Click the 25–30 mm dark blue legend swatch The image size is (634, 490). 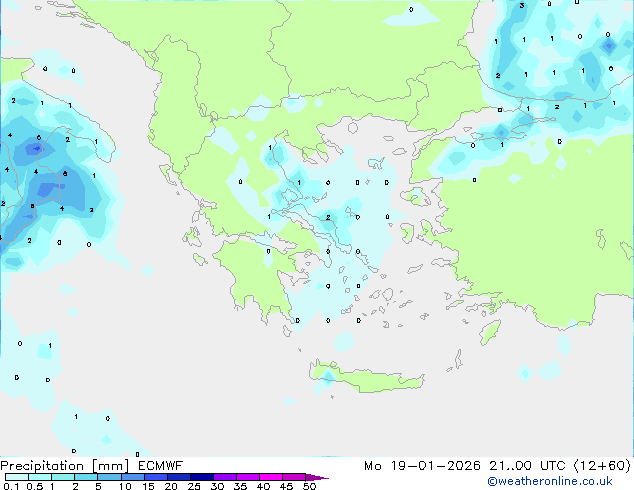[x=202, y=477]
